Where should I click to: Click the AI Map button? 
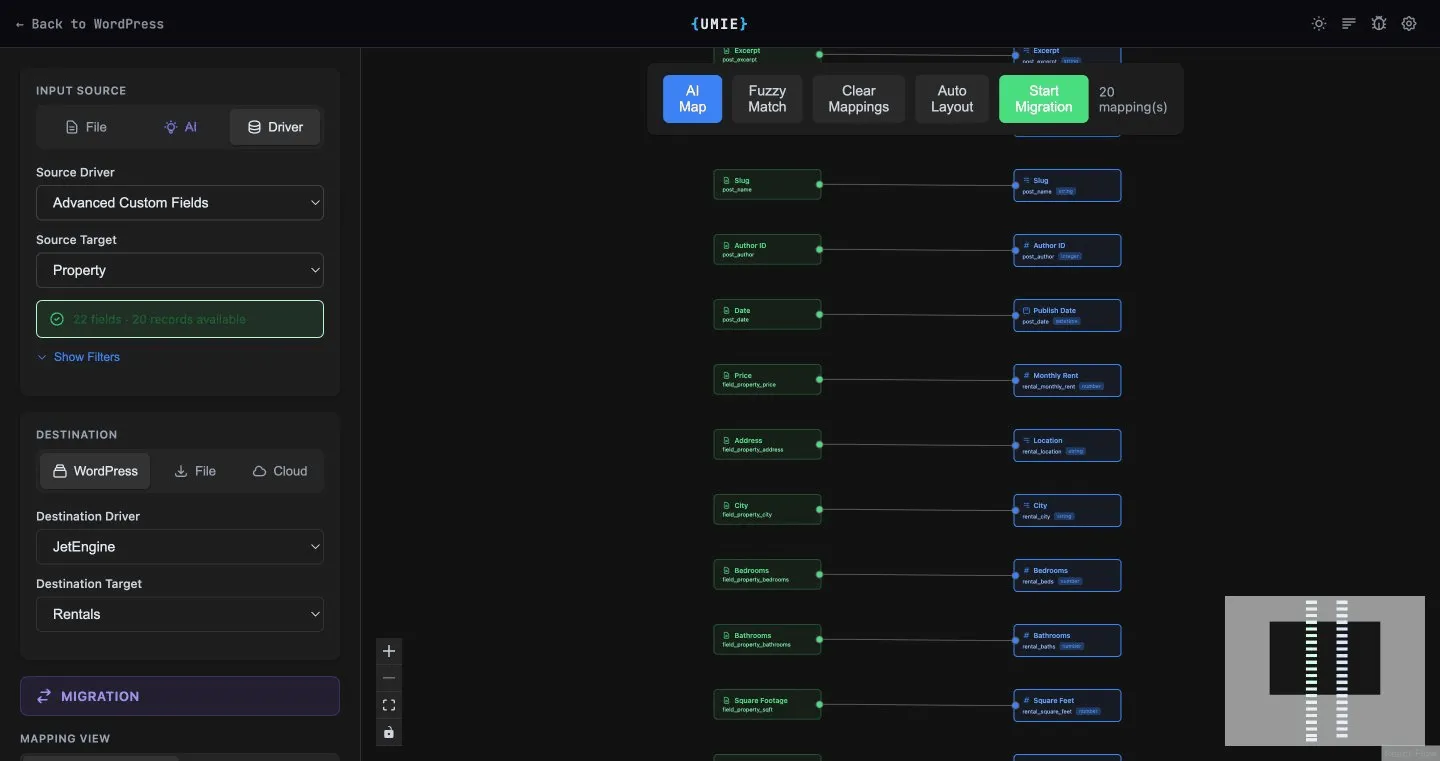(x=692, y=99)
